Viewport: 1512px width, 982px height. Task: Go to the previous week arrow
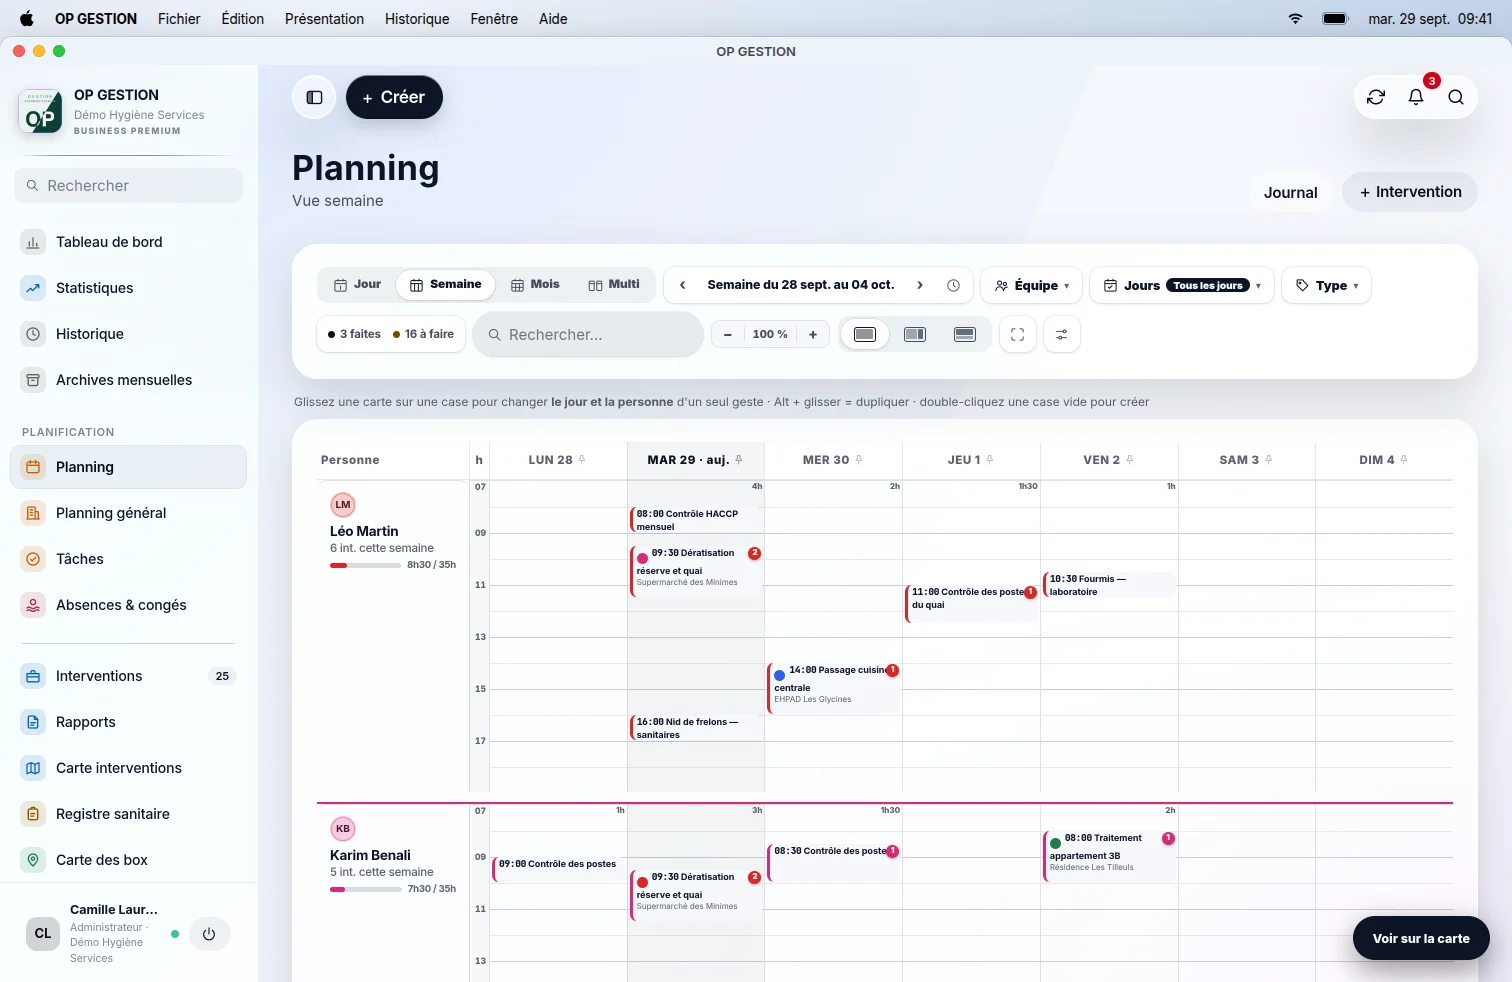coord(683,285)
